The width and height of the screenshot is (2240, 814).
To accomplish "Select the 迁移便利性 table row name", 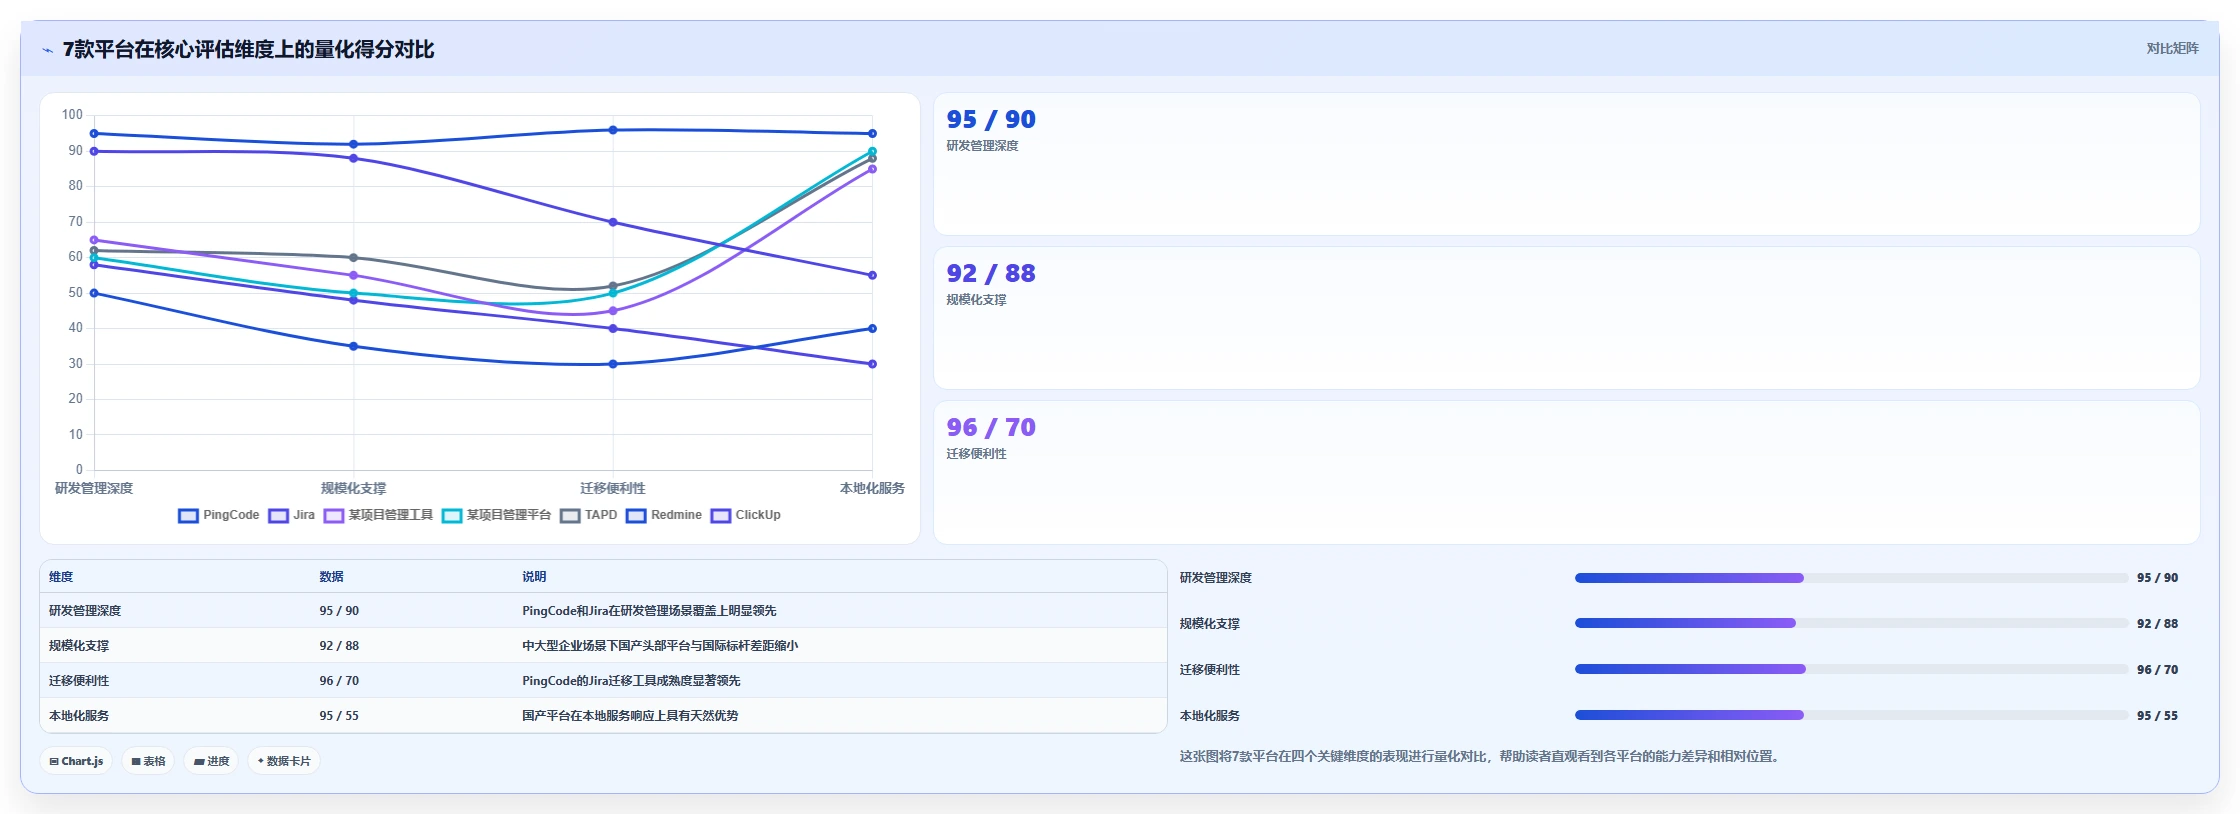I will tap(79, 681).
